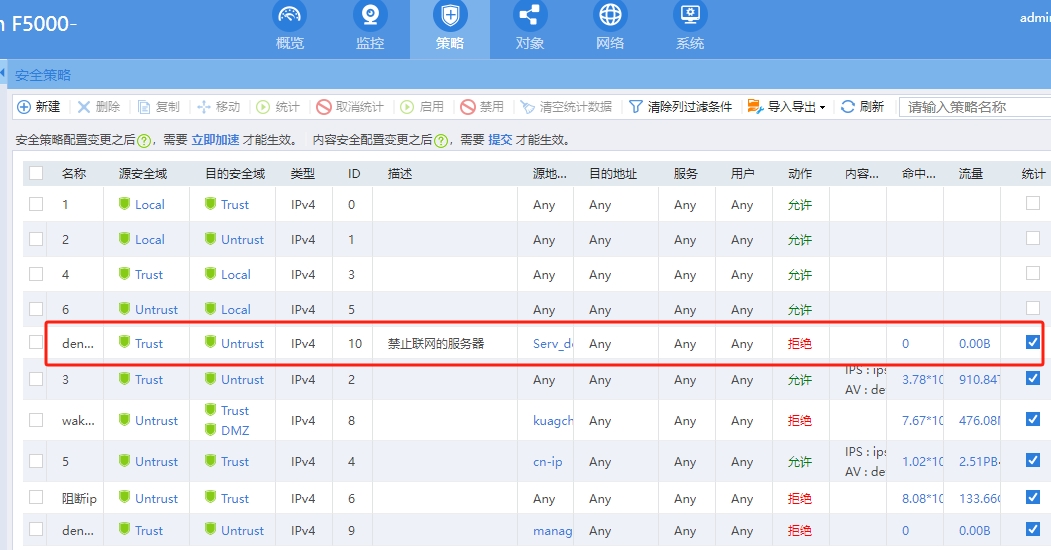Click Local source zone in policy 1

pos(149,204)
